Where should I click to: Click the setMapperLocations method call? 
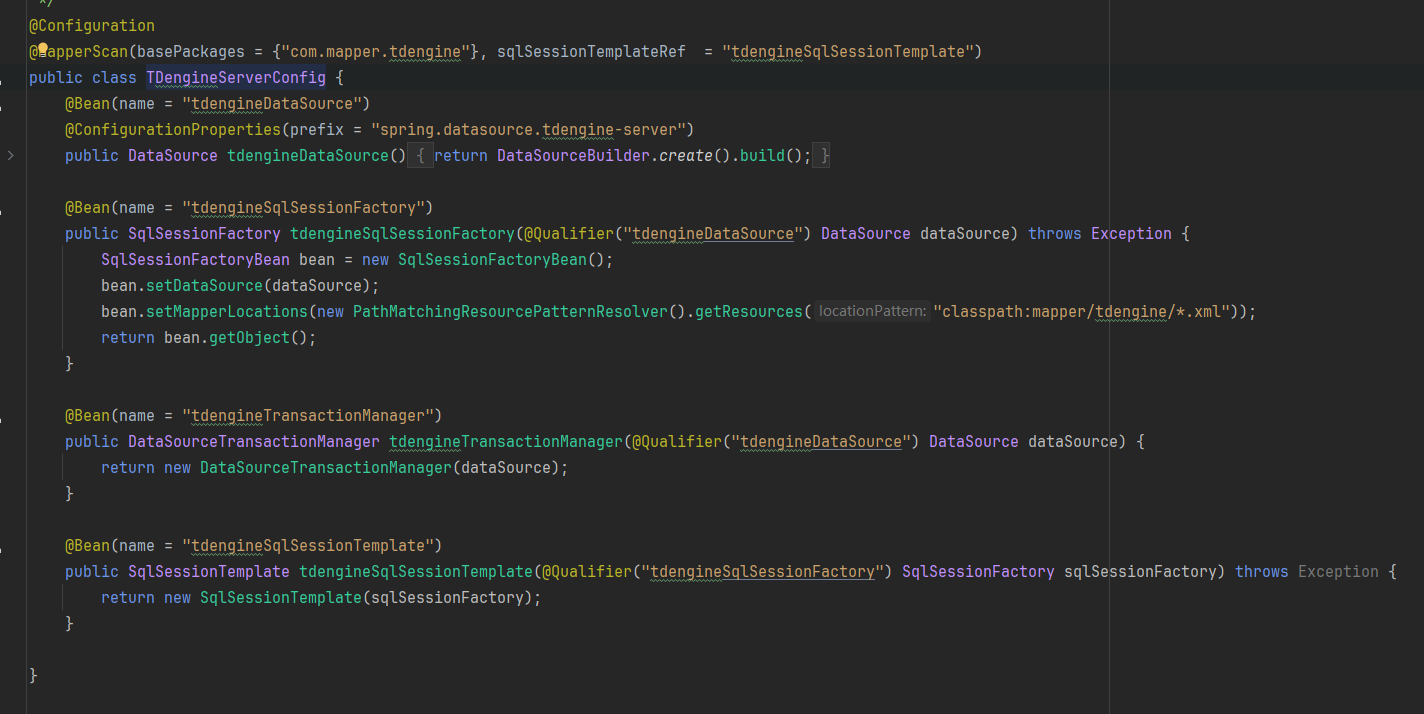(227, 311)
